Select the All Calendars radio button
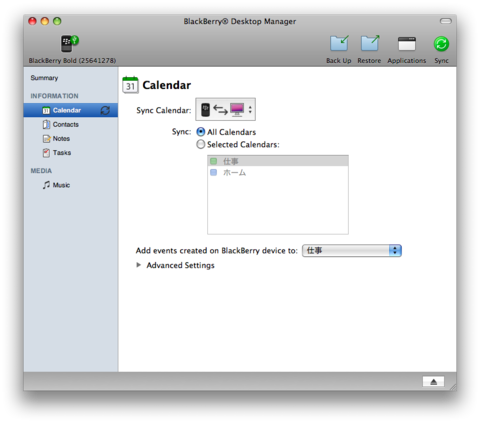The image size is (480, 423). [200, 132]
